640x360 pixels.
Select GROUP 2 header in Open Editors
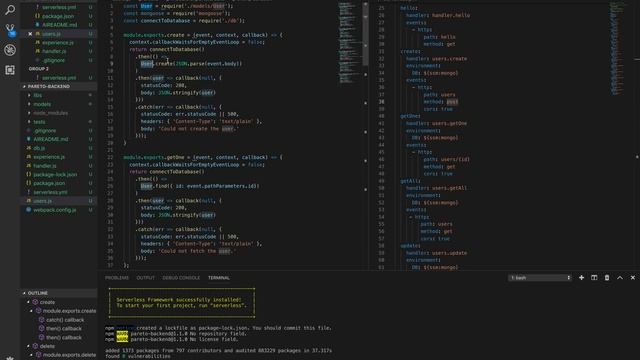(x=39, y=69)
